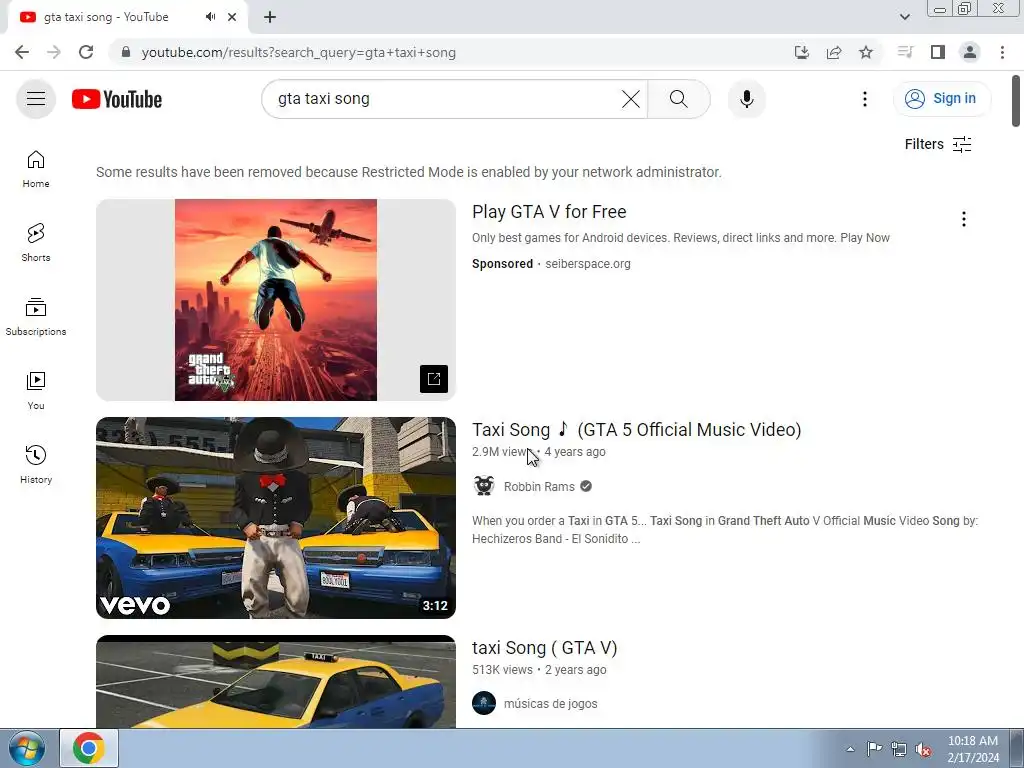Open You section in sidebar
This screenshot has width=1024, height=768.
[x=36, y=391]
